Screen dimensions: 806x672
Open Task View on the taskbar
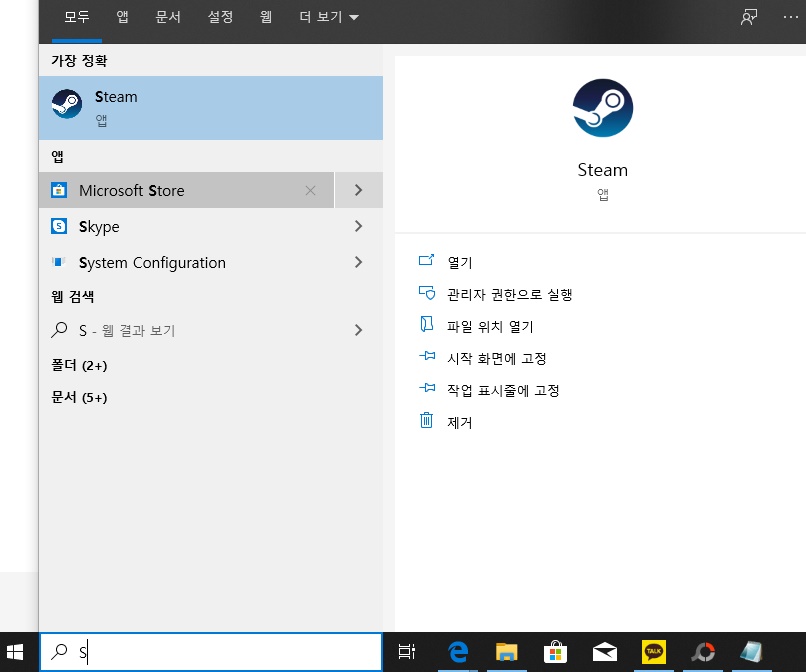click(x=406, y=652)
